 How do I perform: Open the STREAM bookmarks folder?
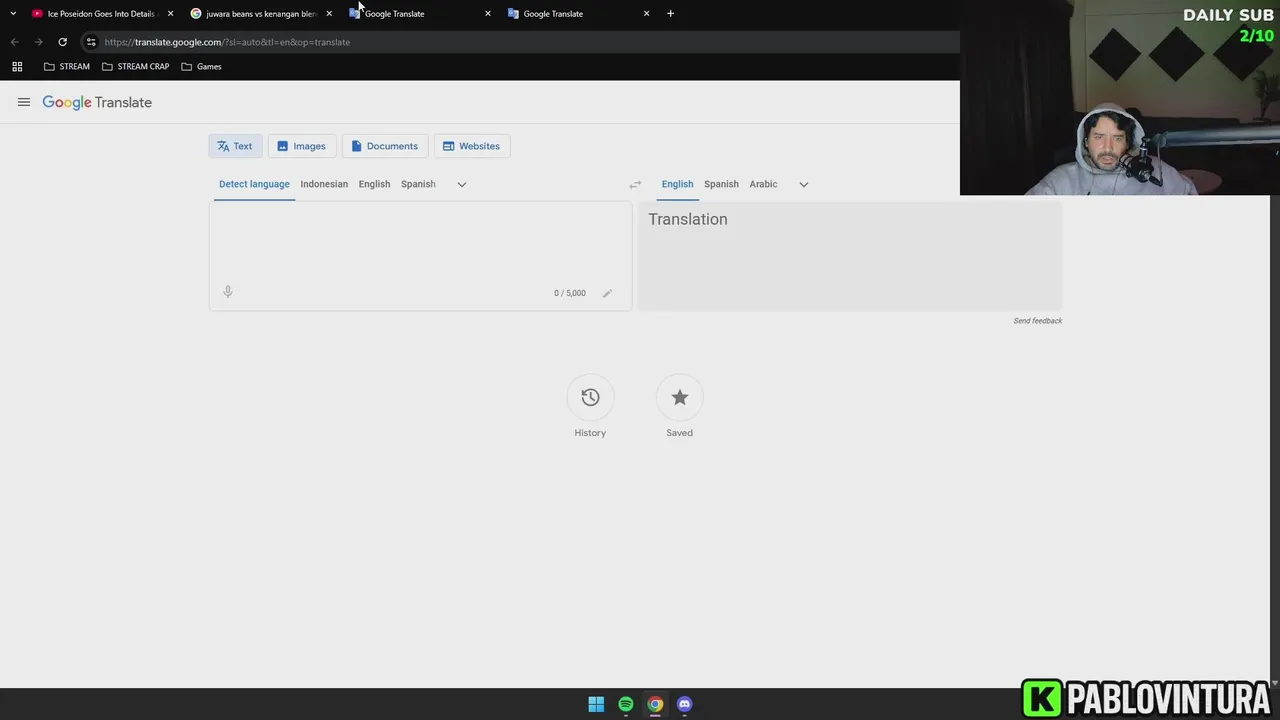[66, 67]
